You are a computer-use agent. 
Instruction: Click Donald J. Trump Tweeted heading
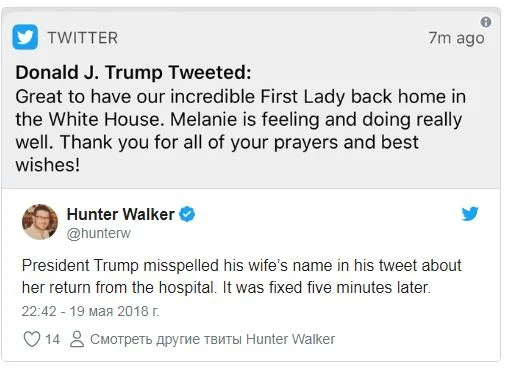133,72
